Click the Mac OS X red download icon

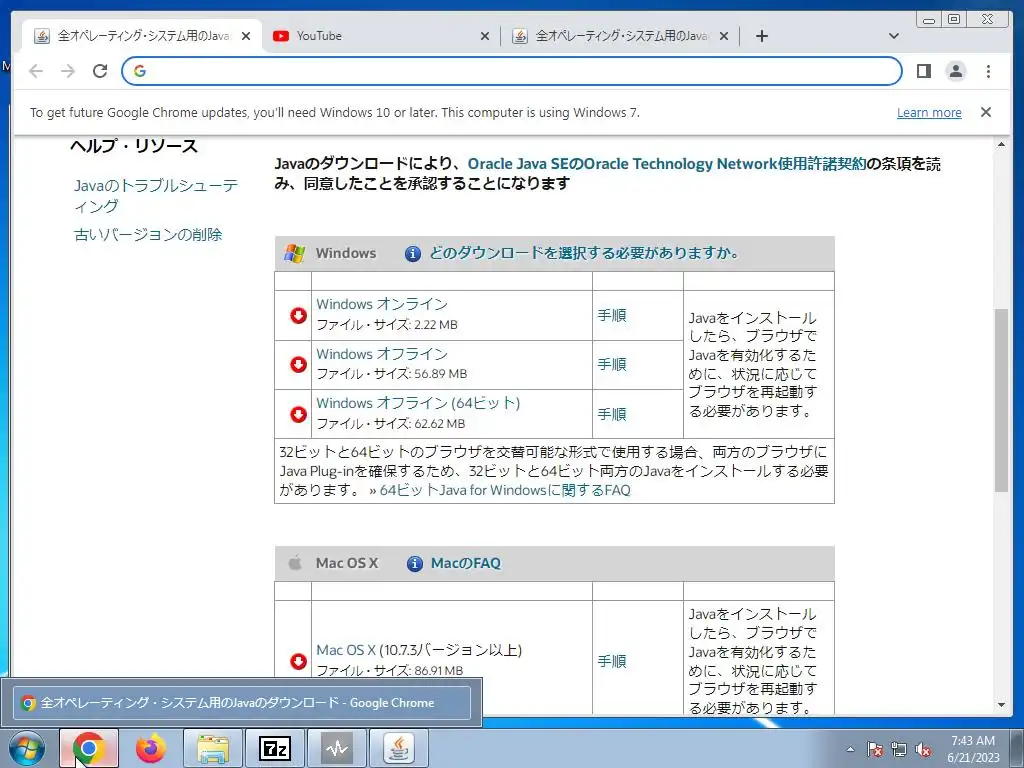(x=298, y=661)
